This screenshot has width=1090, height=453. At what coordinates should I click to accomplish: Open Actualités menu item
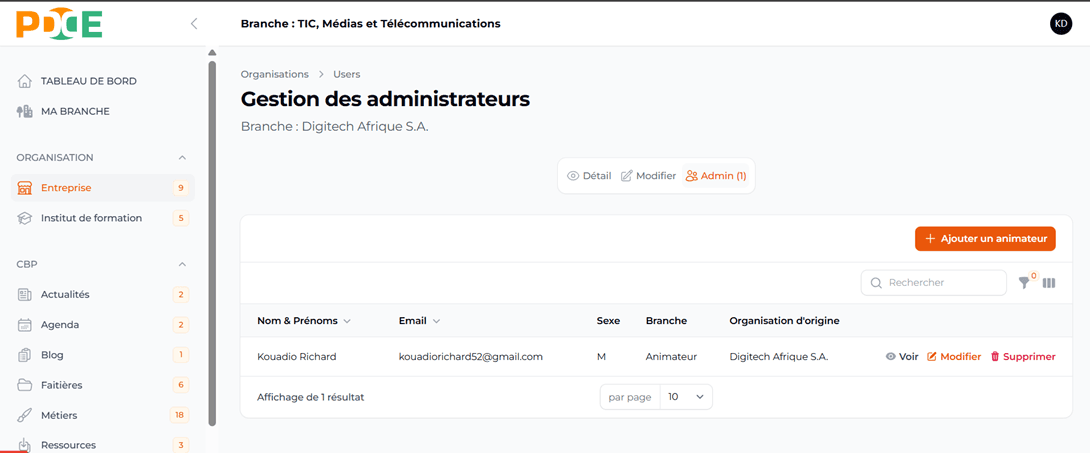(x=103, y=295)
